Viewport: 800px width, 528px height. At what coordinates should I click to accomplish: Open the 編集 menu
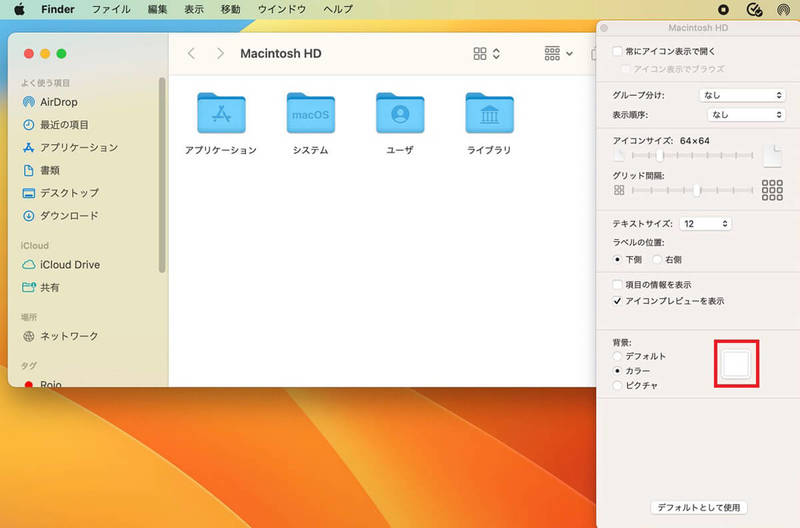157,9
